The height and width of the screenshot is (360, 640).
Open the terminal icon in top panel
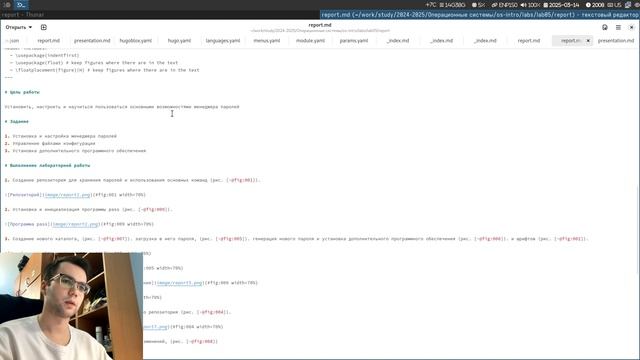21,5
